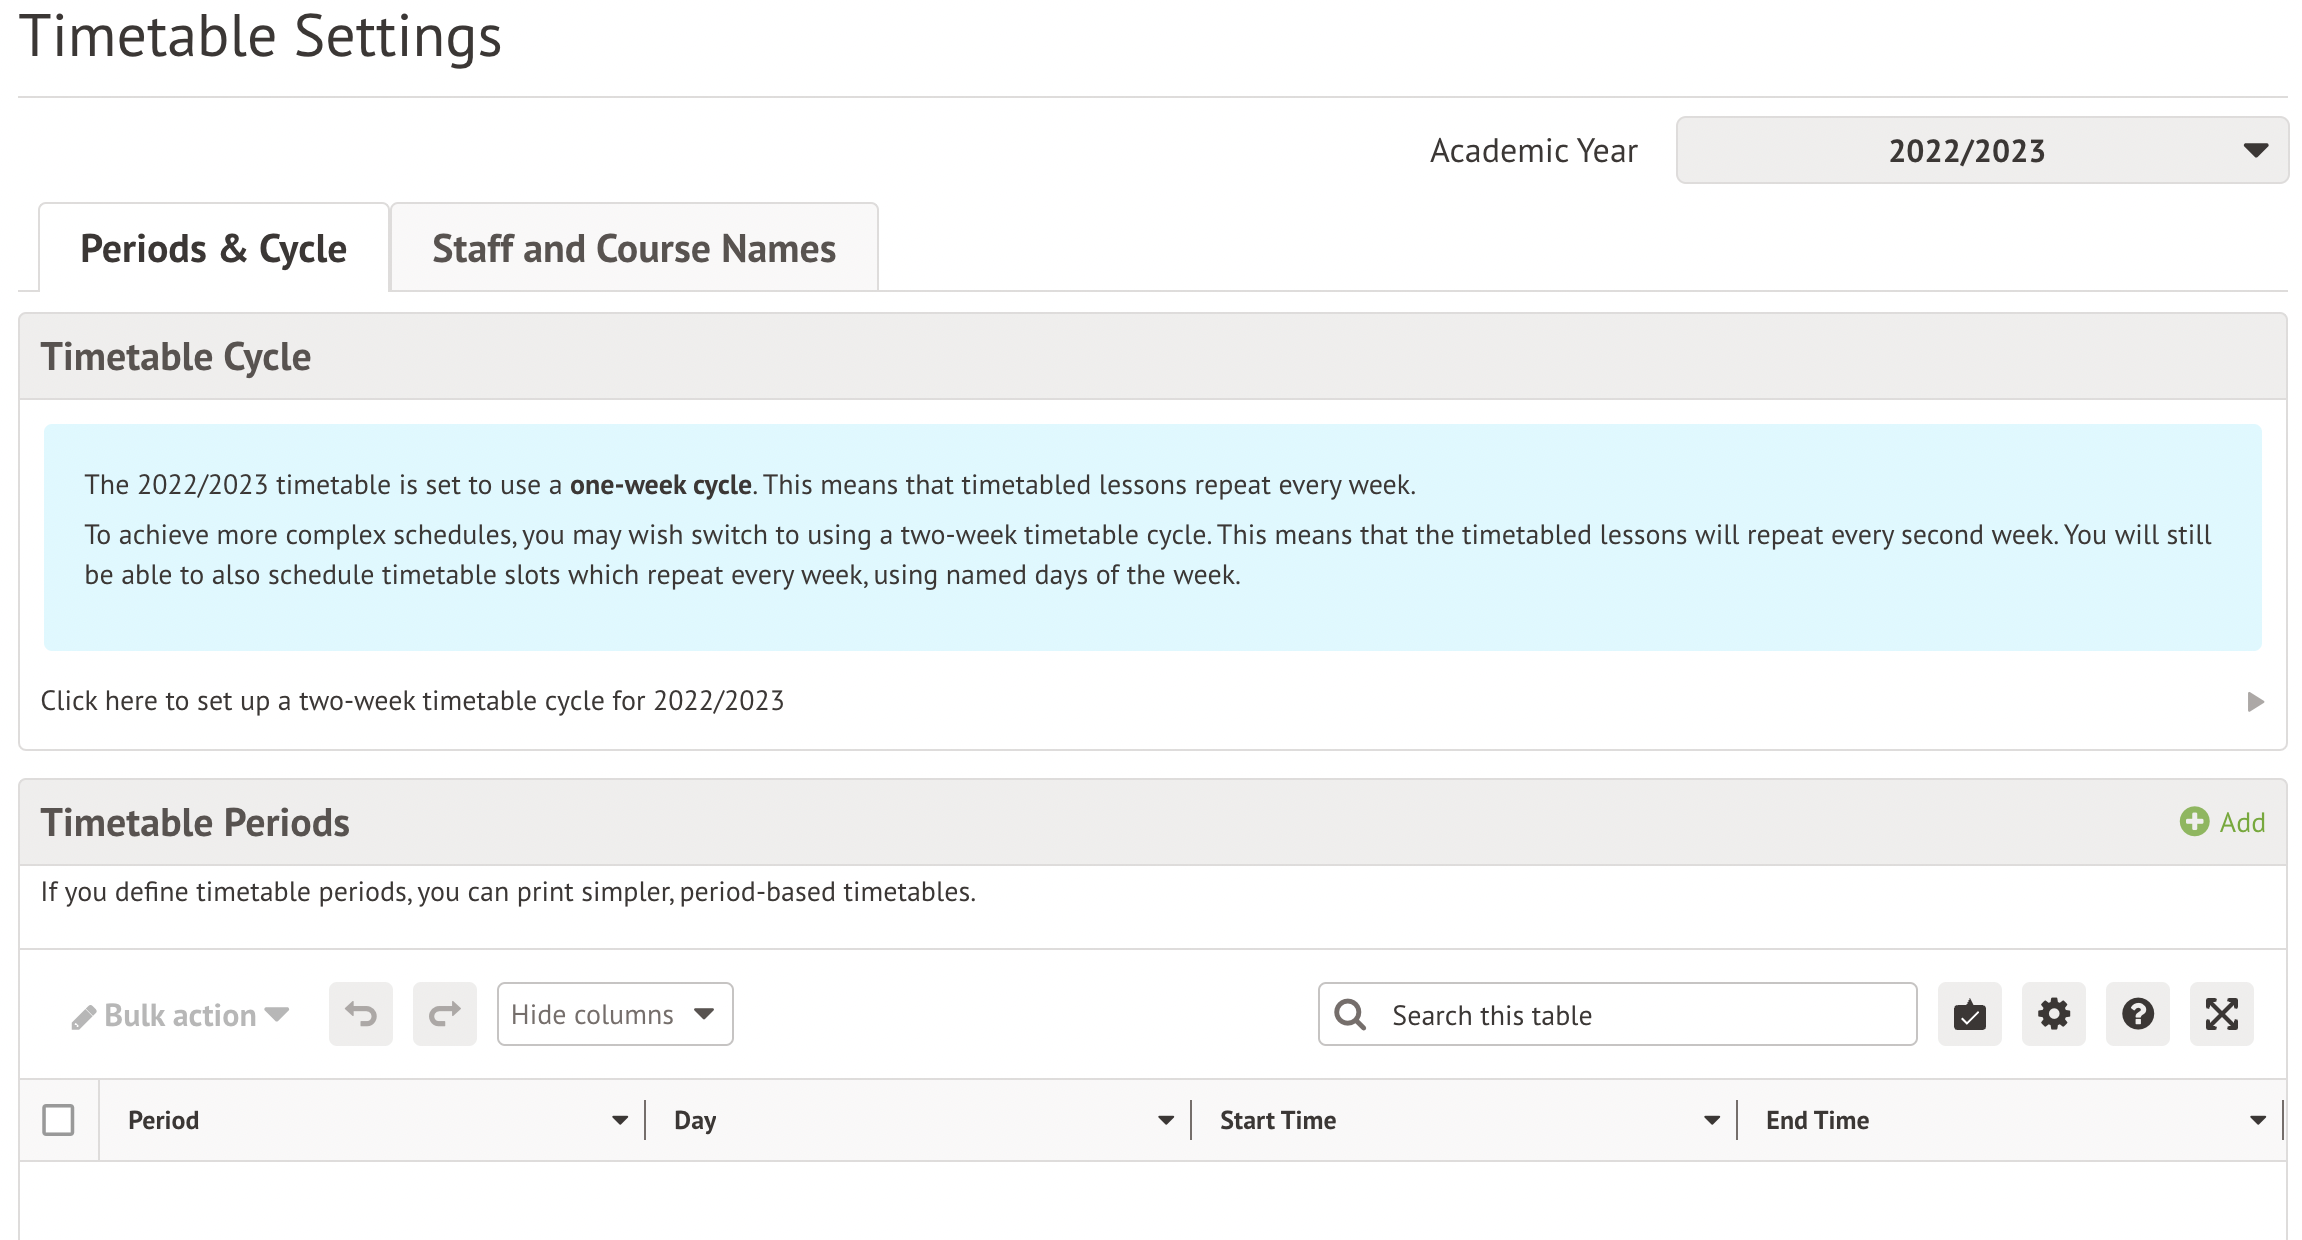Switch to Staff and Course Names tab
Viewport: 2302px width, 1240px height.
(633, 248)
